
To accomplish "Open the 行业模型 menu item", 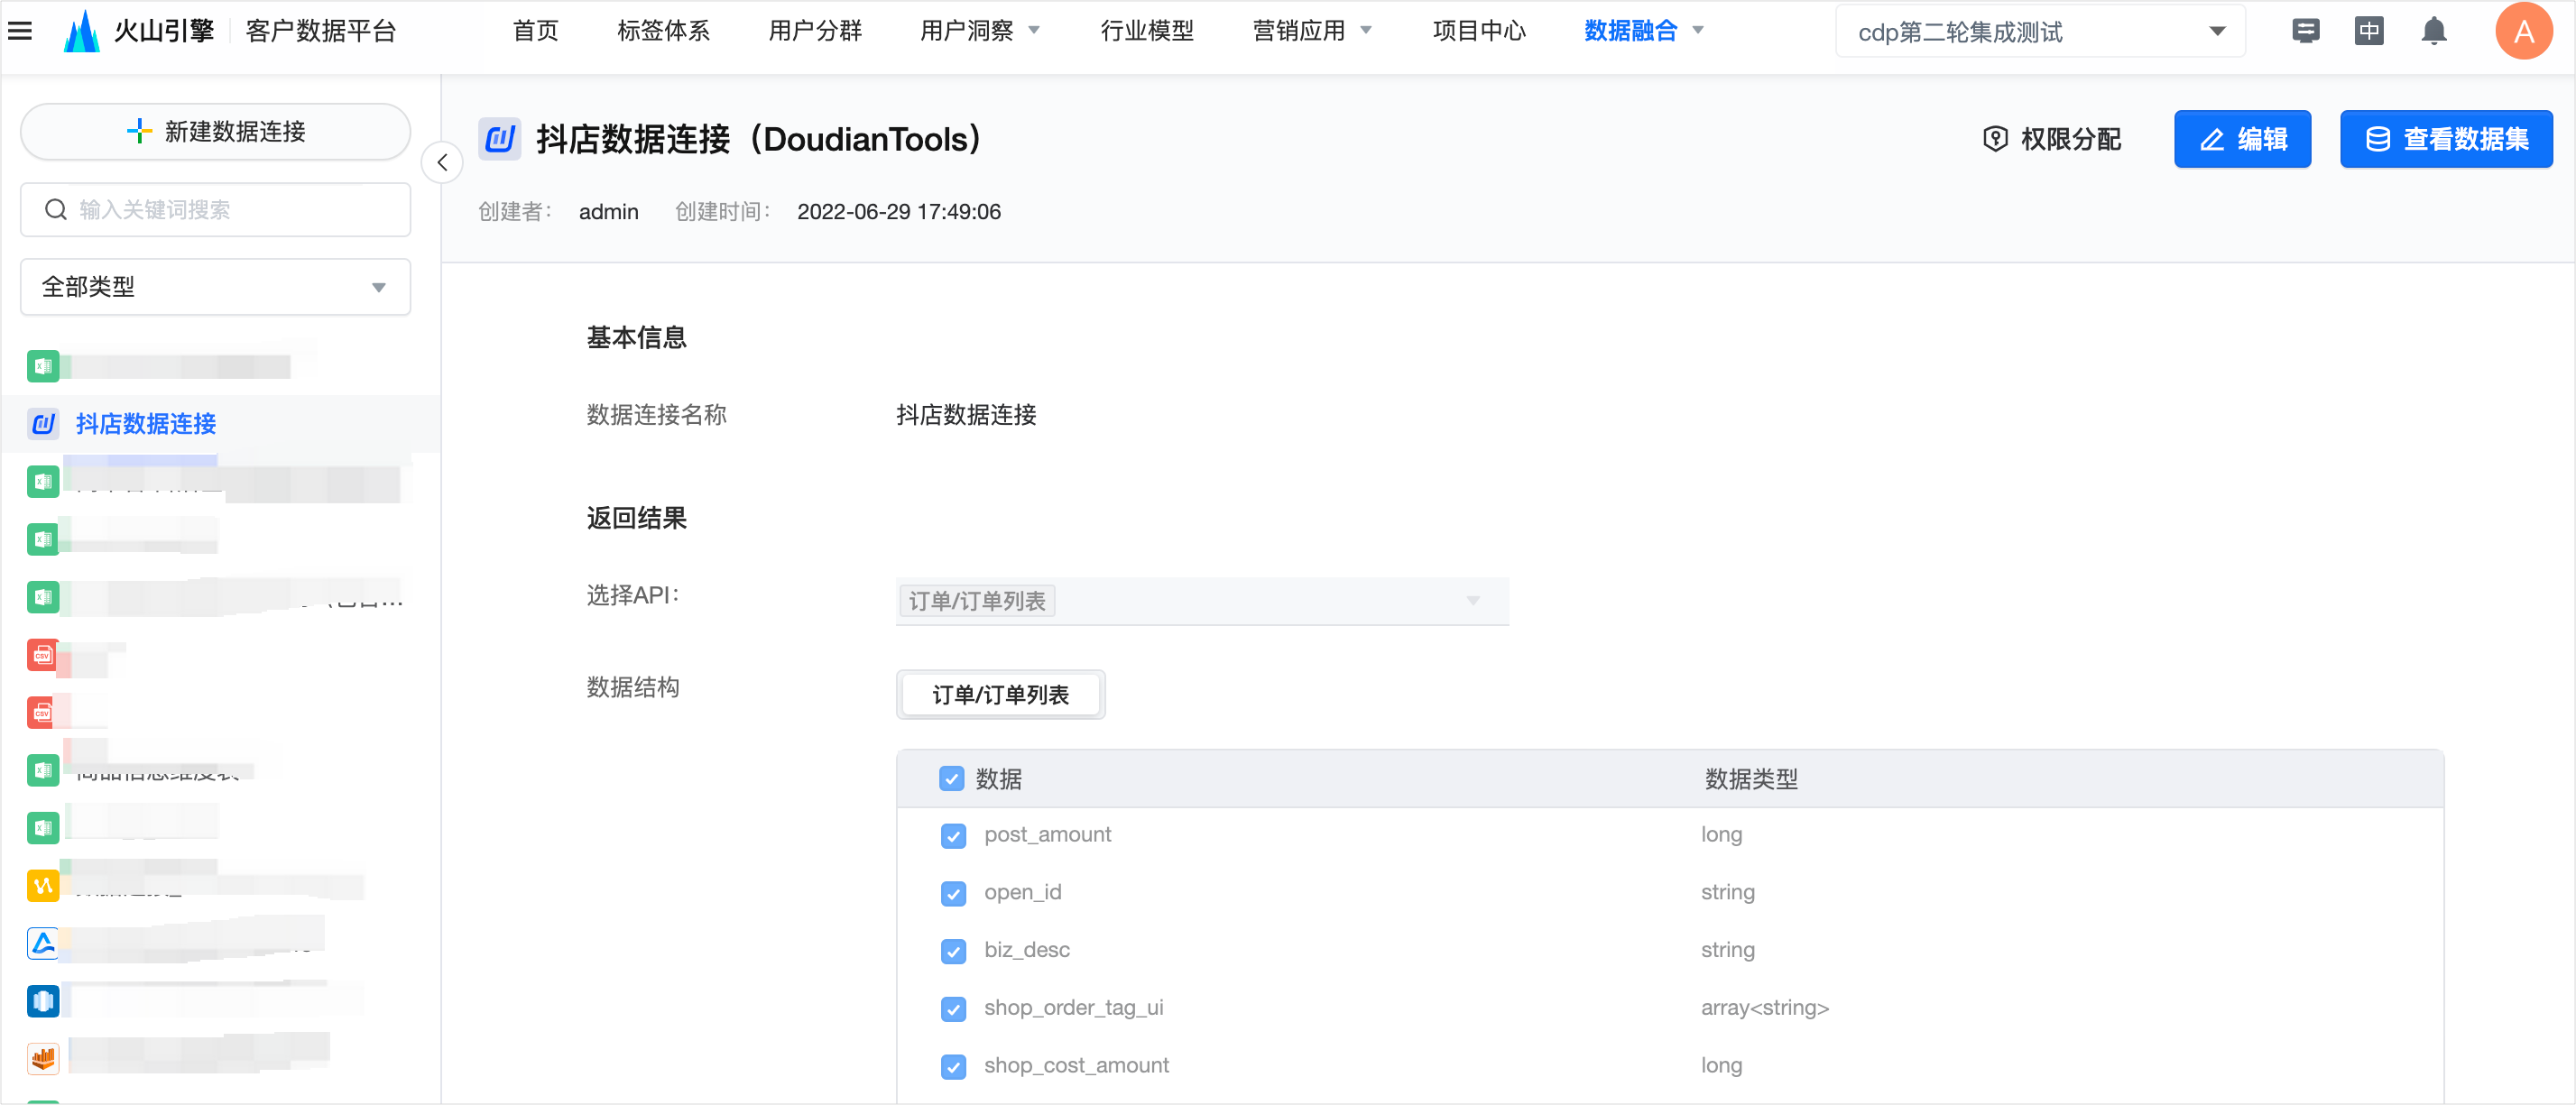I will (x=1146, y=31).
